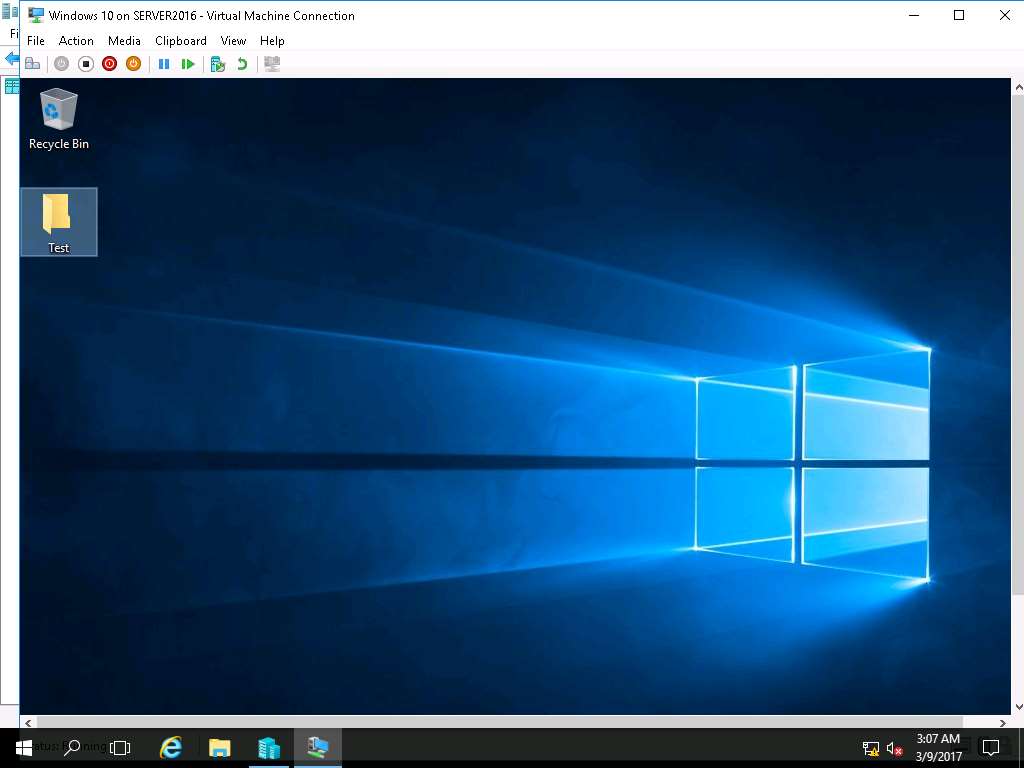1024x768 pixels.
Task: Open the Clipboard menu
Action: point(181,40)
